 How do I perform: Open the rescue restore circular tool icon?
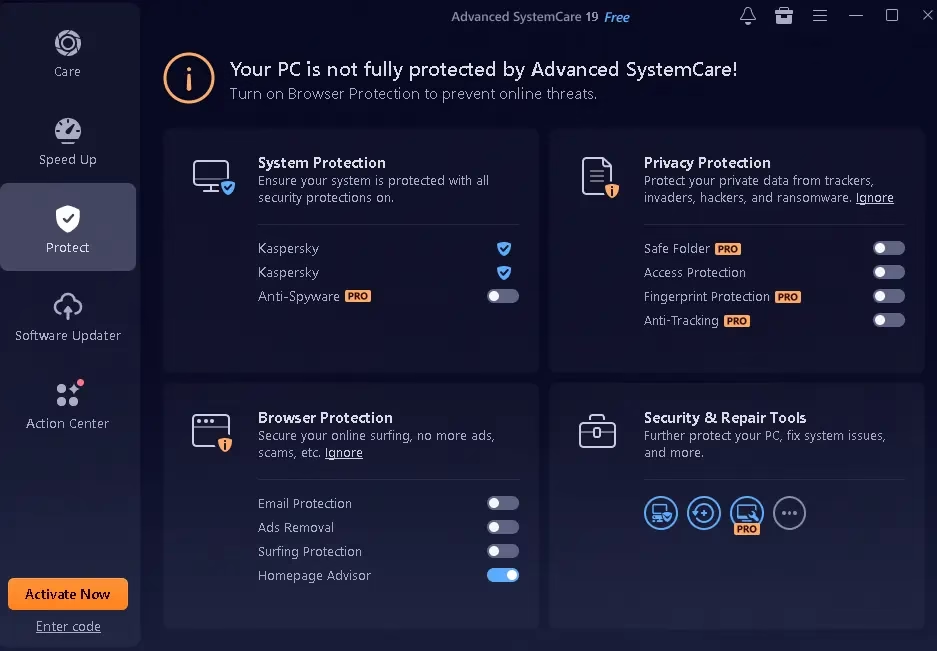[703, 513]
